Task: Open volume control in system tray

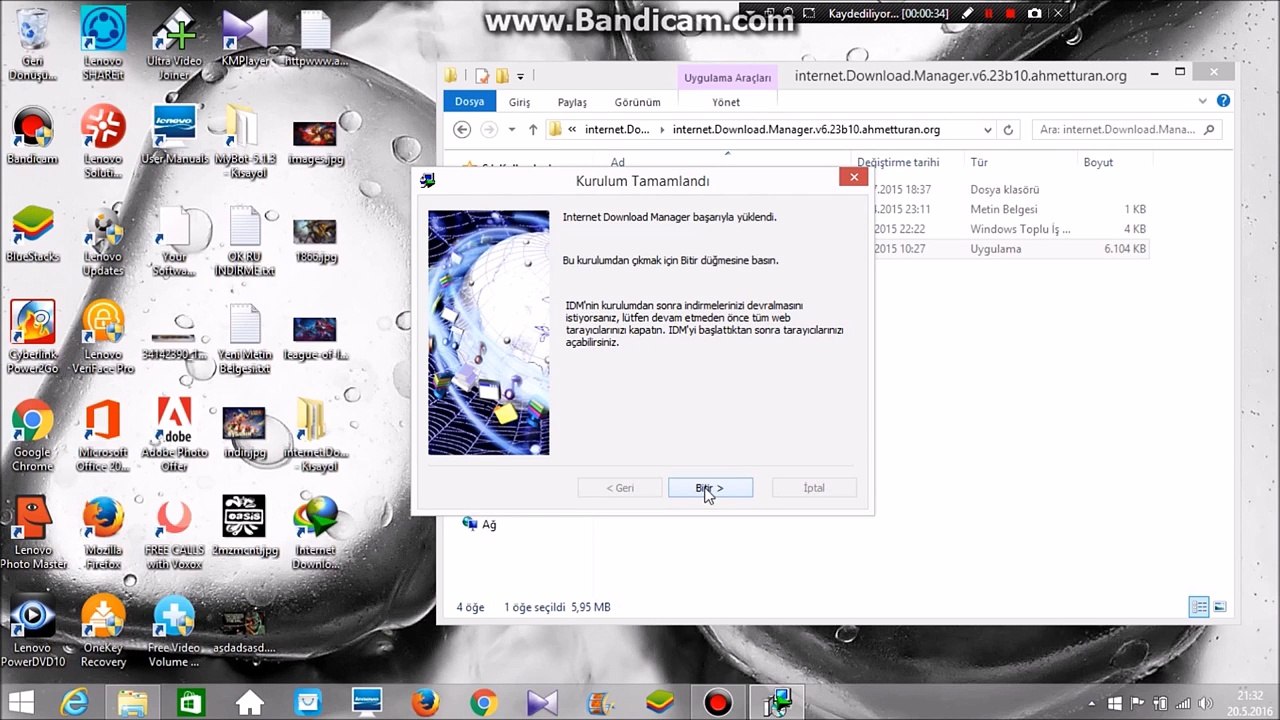Action: pyautogui.click(x=1205, y=704)
